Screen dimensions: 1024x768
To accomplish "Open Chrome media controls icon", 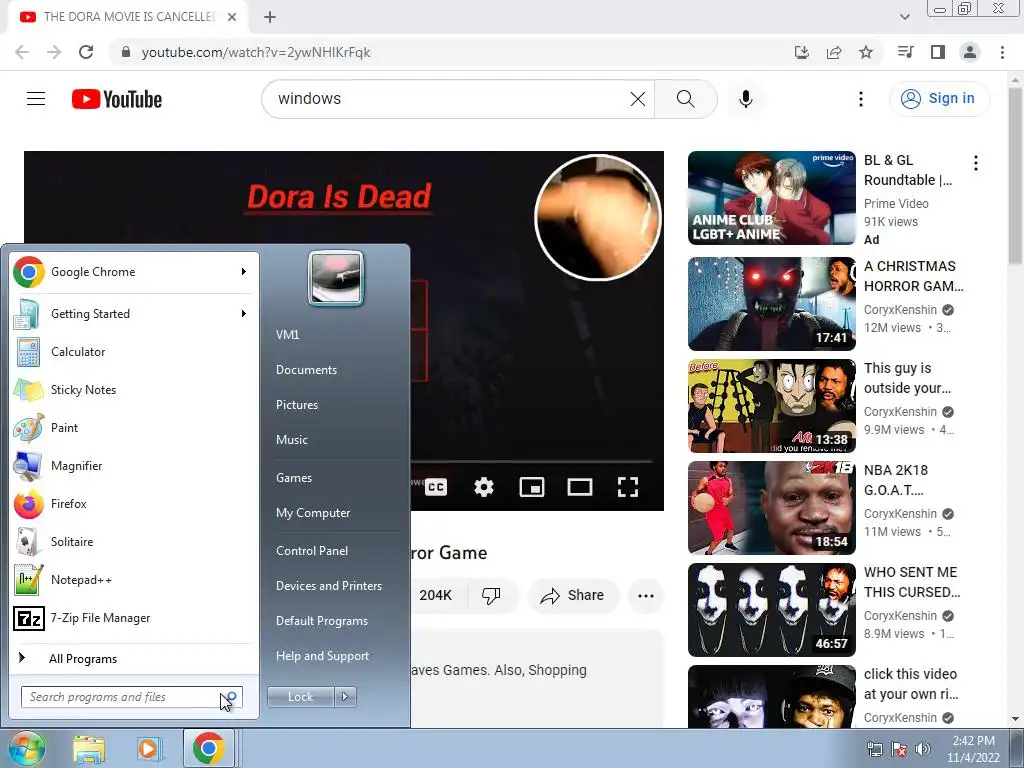I will click(905, 52).
